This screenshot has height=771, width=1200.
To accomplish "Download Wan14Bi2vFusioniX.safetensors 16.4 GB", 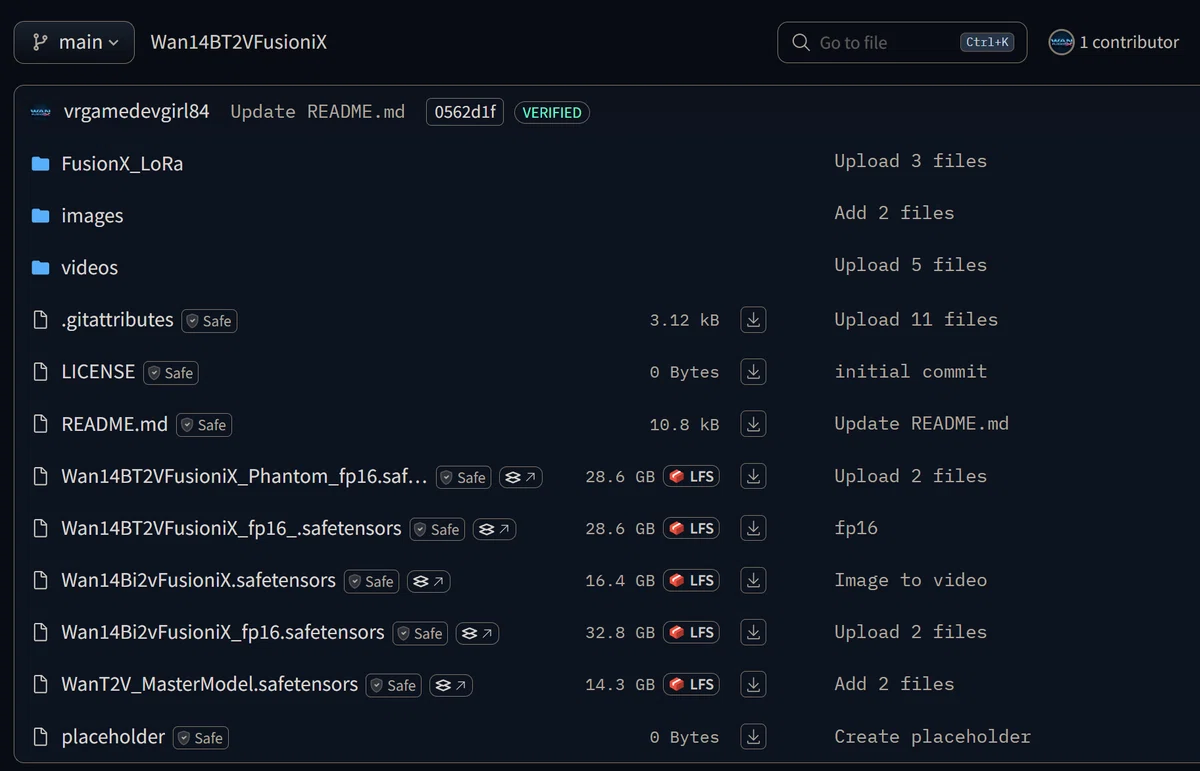I will coord(753,580).
